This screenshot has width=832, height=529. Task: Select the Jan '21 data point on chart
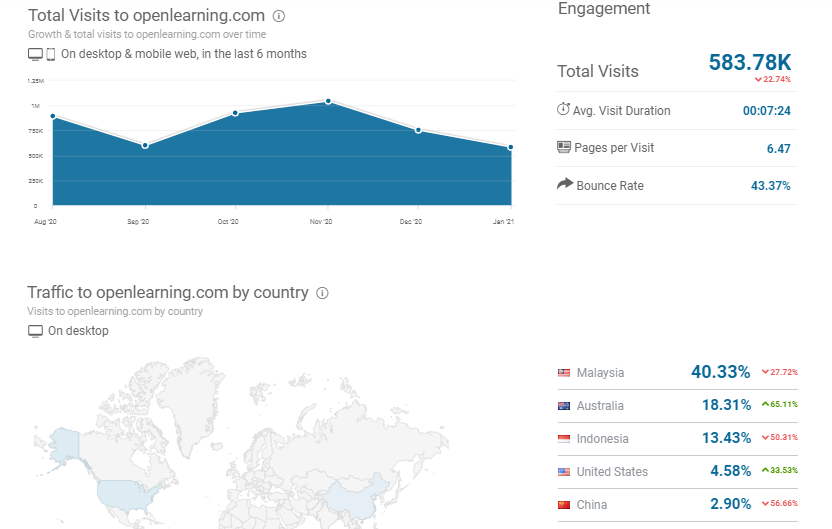tap(510, 147)
